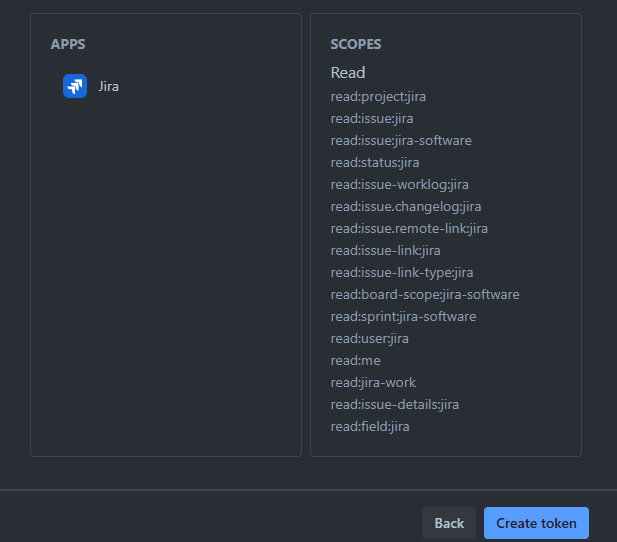Select the Jira app label
This screenshot has height=542, width=617.
tap(108, 86)
